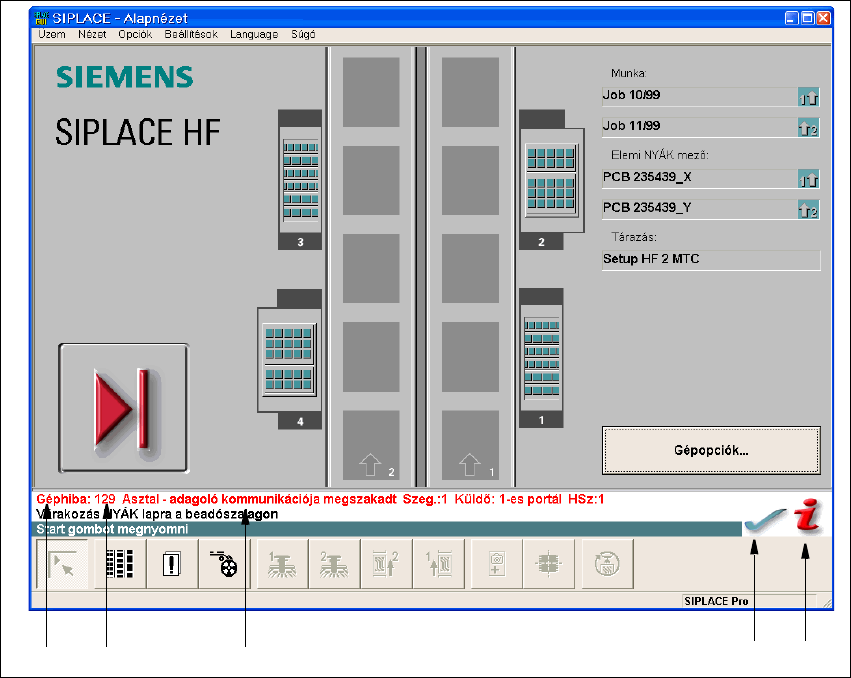This screenshot has height=678, width=851.
Task: Click lane 1 arrow beside PCB 235439_X
Action: [808, 179]
